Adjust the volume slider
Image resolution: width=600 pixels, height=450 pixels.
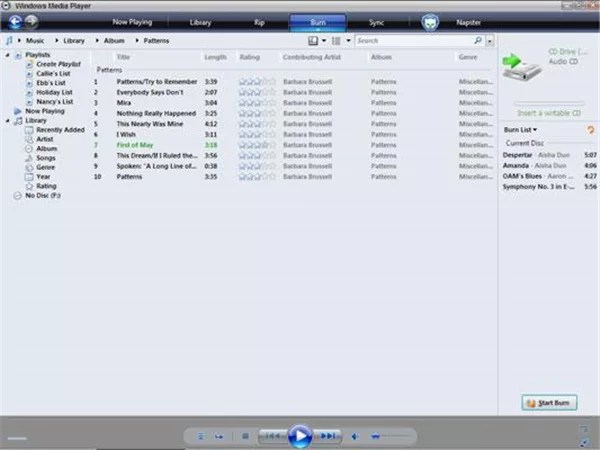[390, 436]
